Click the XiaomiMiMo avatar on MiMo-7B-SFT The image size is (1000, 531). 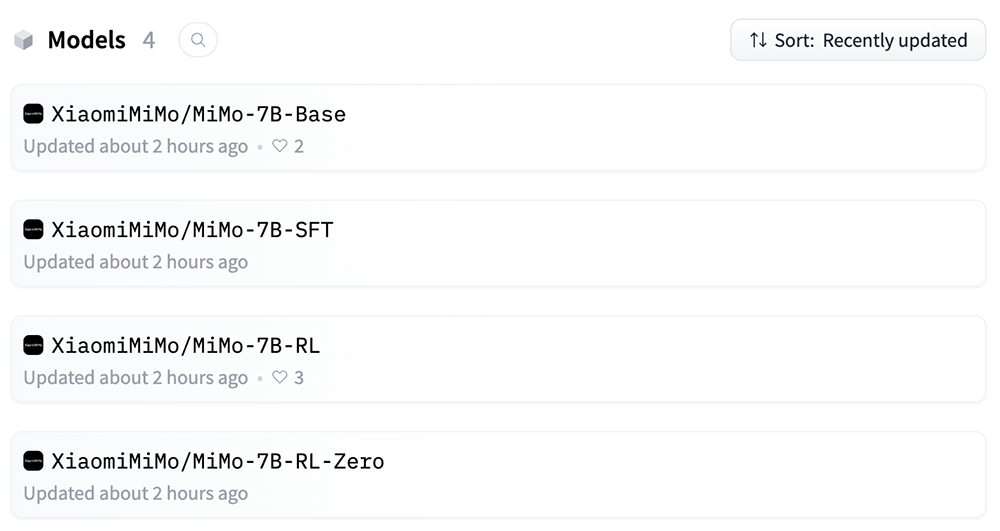(33, 230)
